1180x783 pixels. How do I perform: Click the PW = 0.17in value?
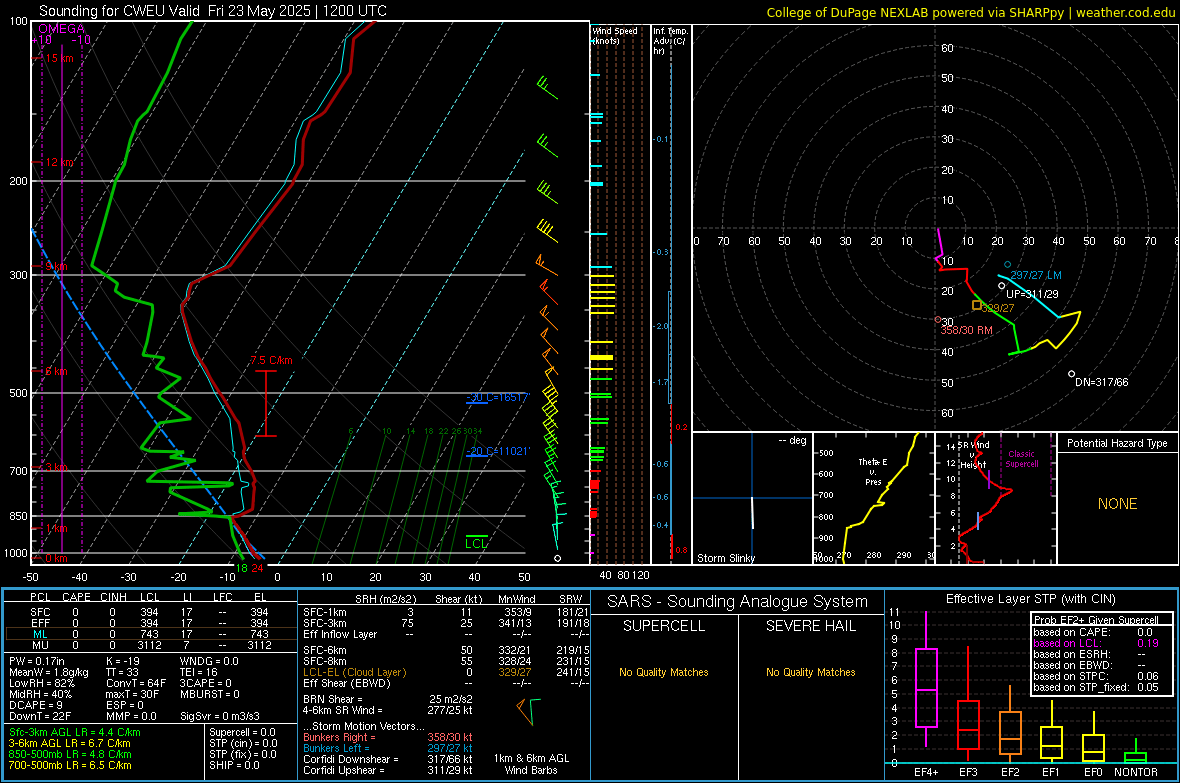point(40,661)
